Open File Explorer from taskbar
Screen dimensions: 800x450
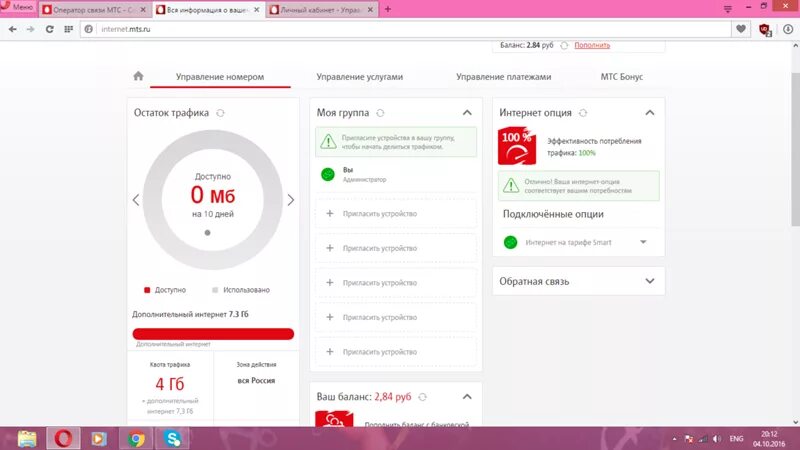click(28, 438)
